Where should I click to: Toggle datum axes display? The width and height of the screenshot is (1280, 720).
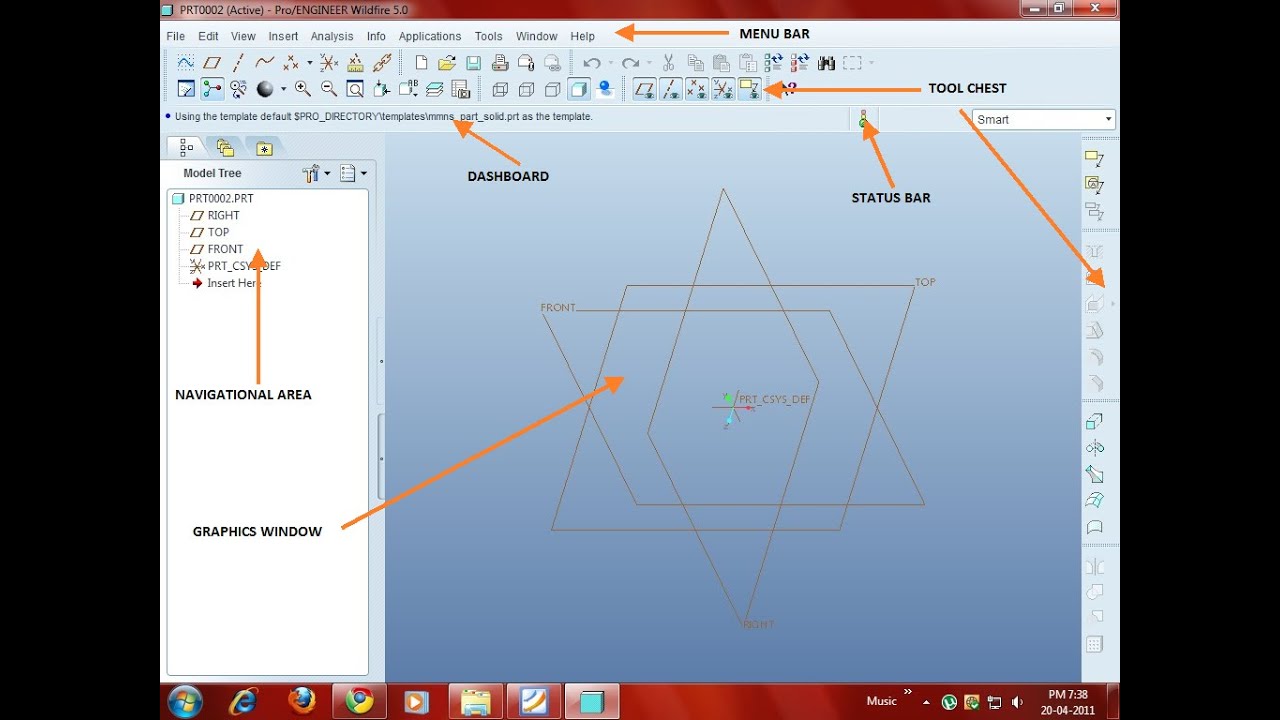671,89
